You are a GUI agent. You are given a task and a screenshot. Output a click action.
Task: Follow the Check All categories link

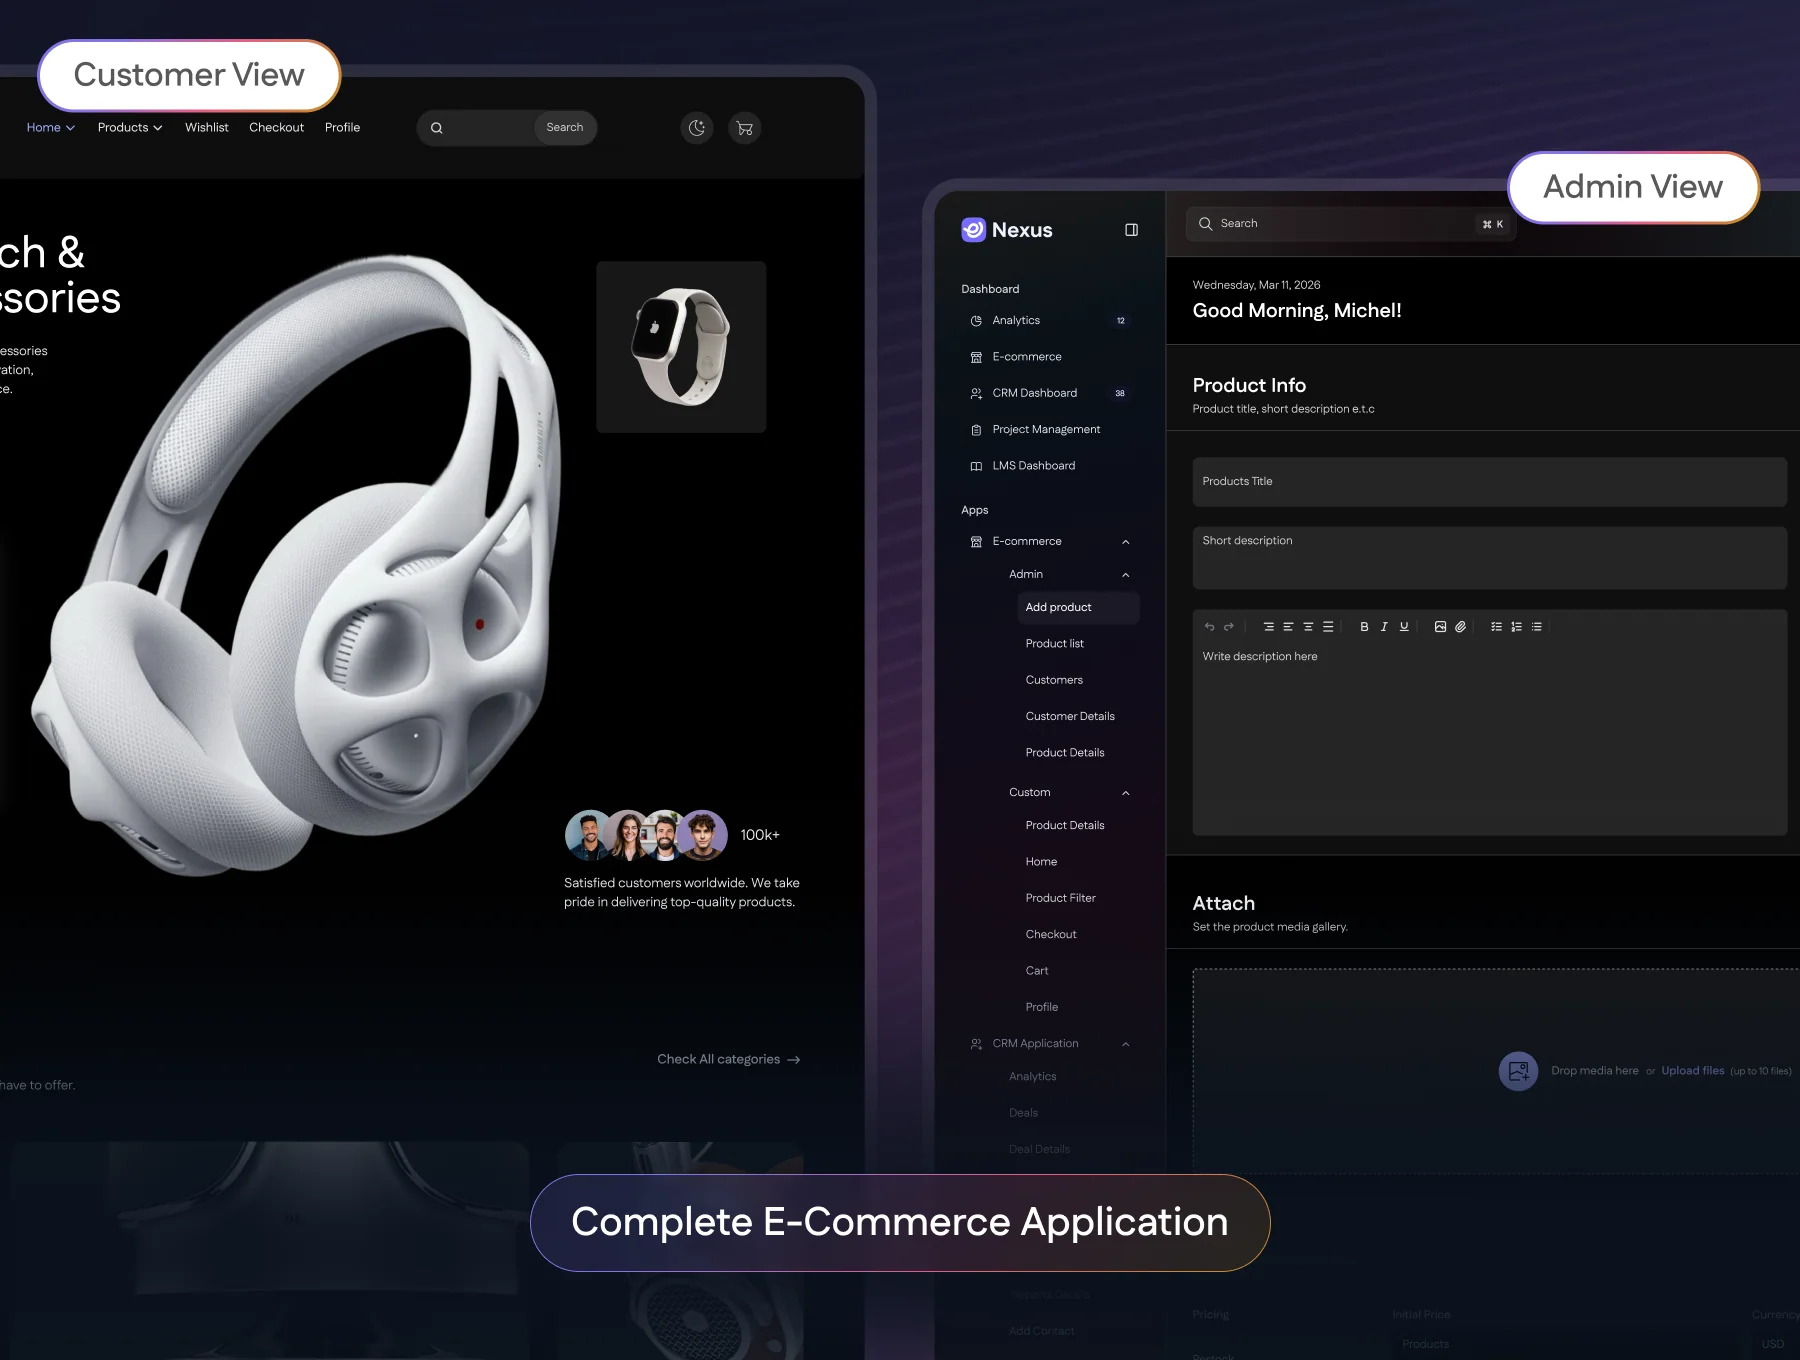tap(728, 1060)
